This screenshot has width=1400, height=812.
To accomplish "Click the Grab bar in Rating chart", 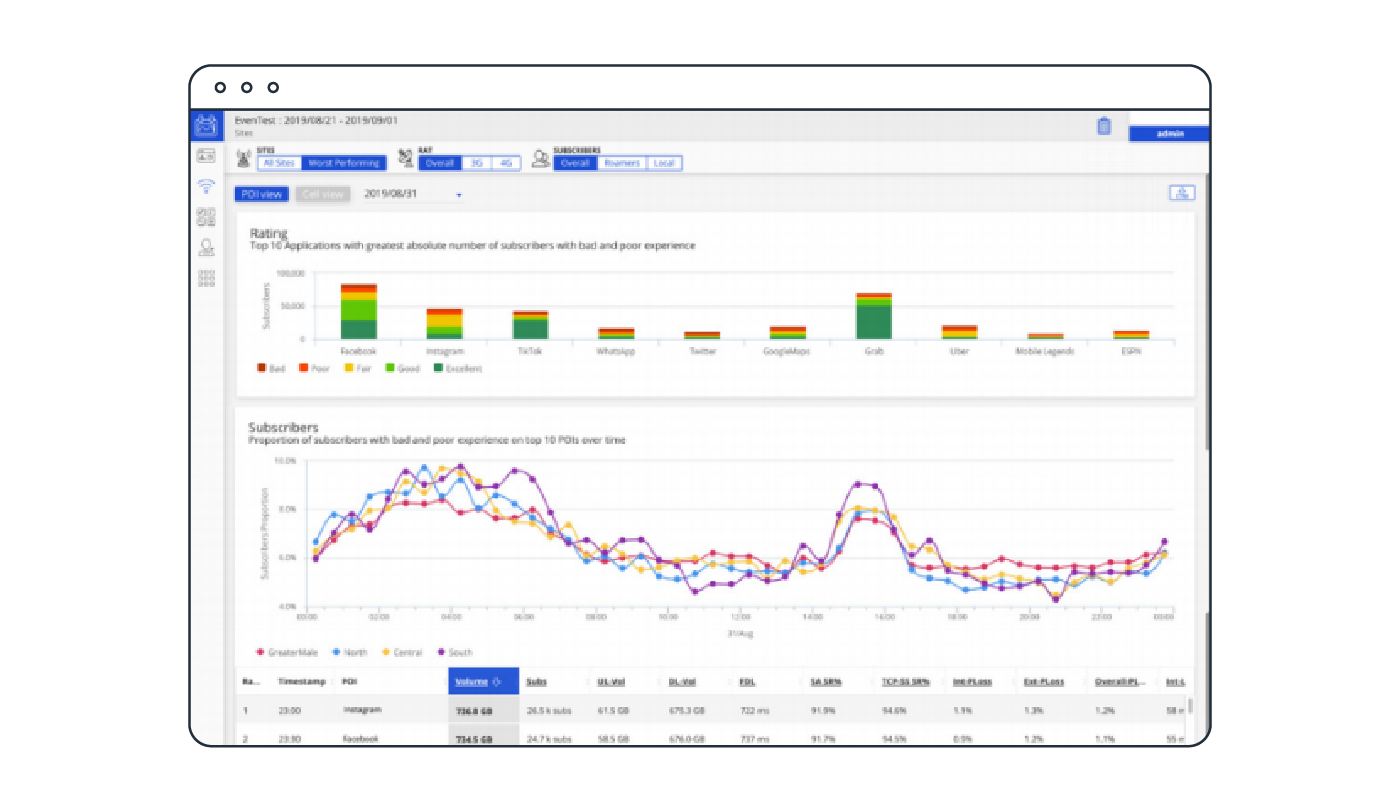I will coord(873,317).
